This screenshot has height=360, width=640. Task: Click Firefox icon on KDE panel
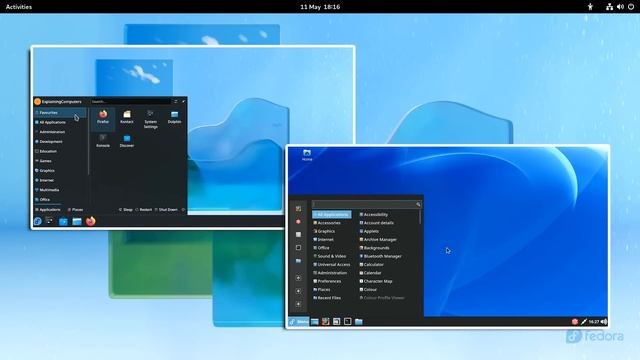[x=91, y=221]
